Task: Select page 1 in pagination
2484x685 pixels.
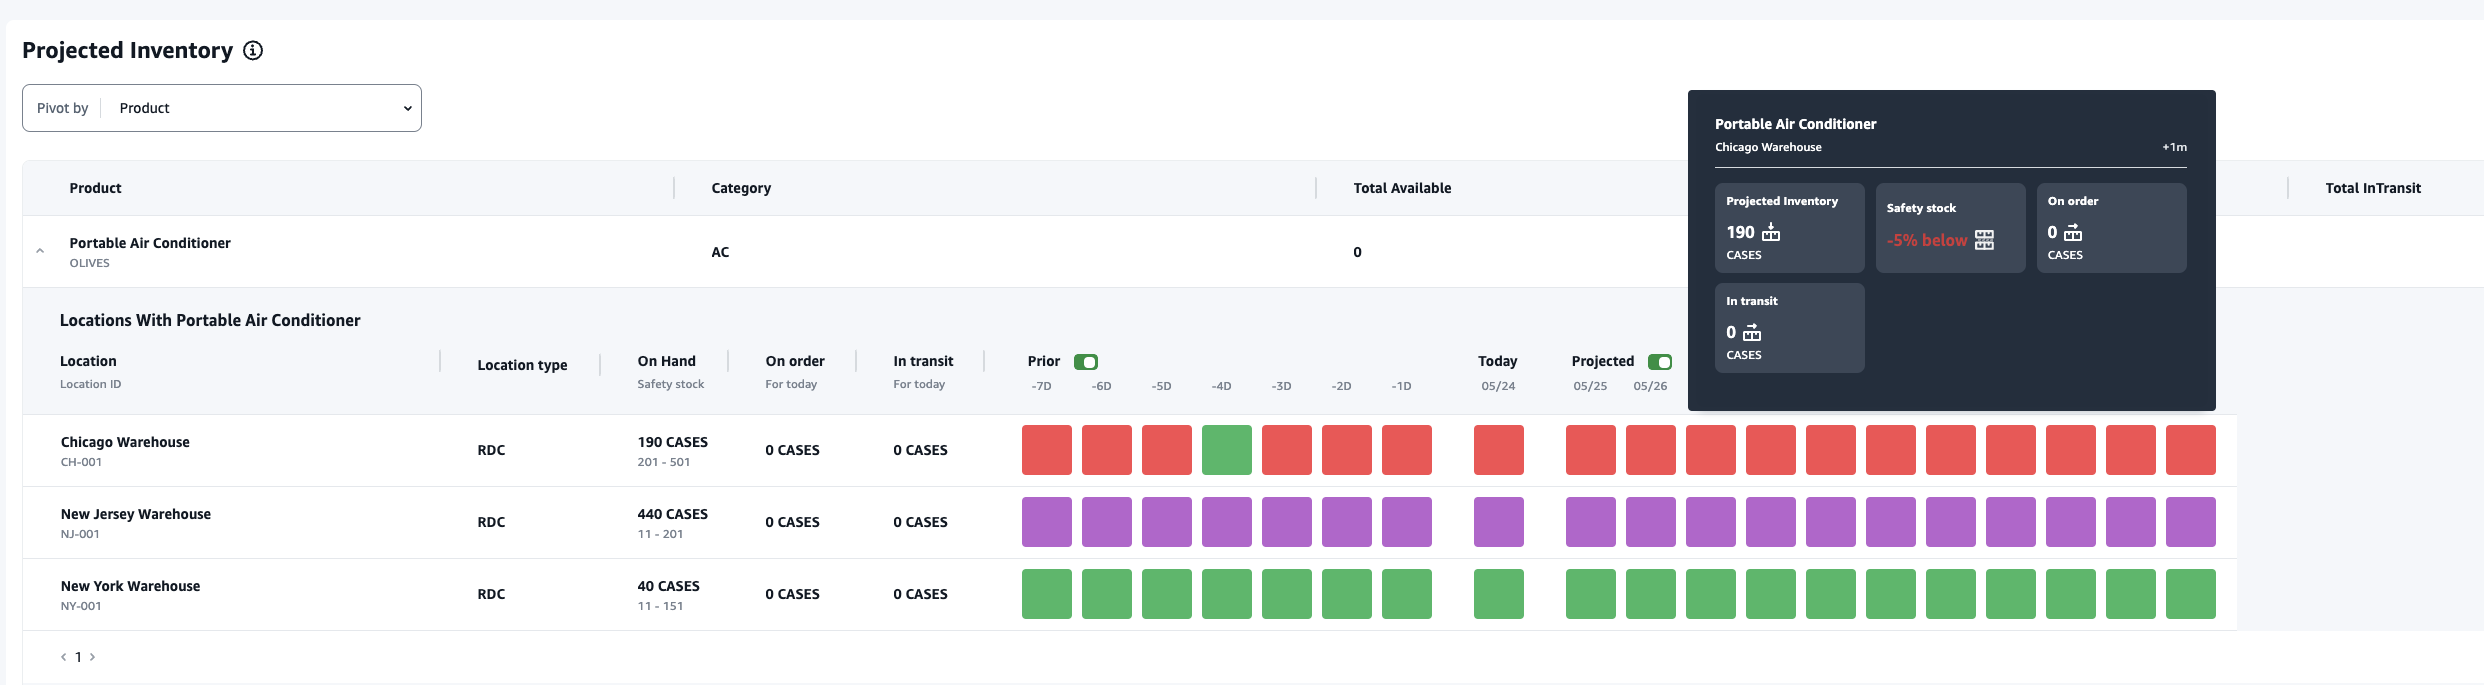Action: [x=78, y=657]
